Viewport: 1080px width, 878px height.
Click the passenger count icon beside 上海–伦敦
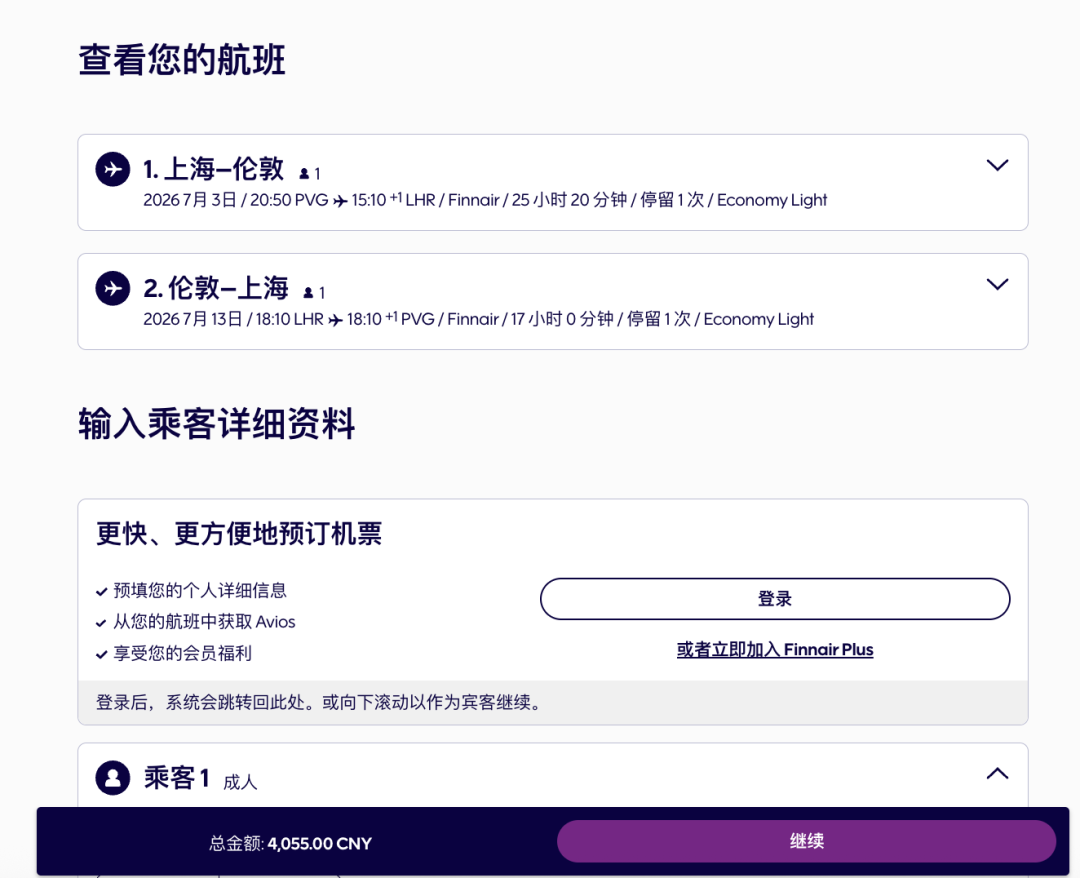(305, 173)
